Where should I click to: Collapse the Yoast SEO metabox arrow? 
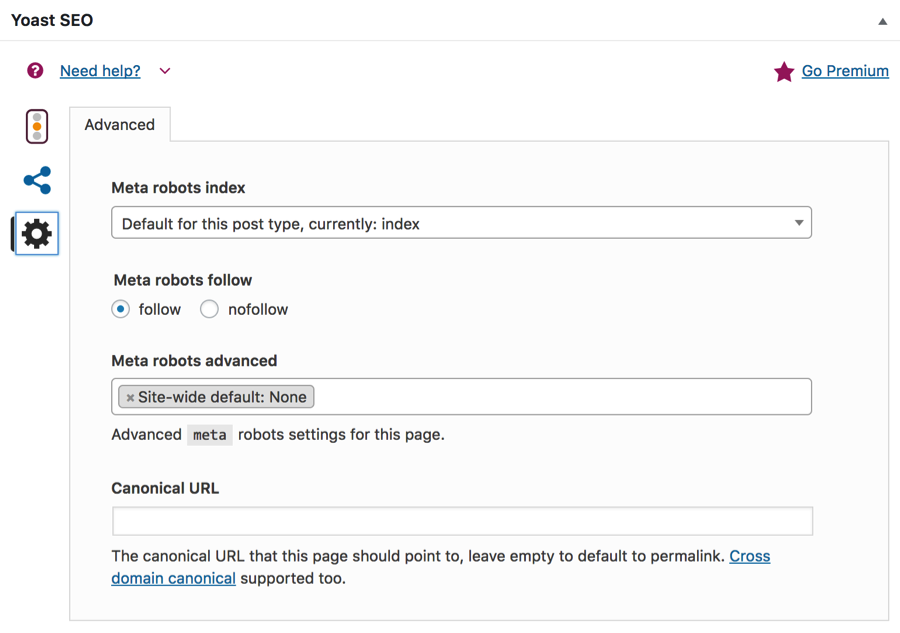[882, 22]
